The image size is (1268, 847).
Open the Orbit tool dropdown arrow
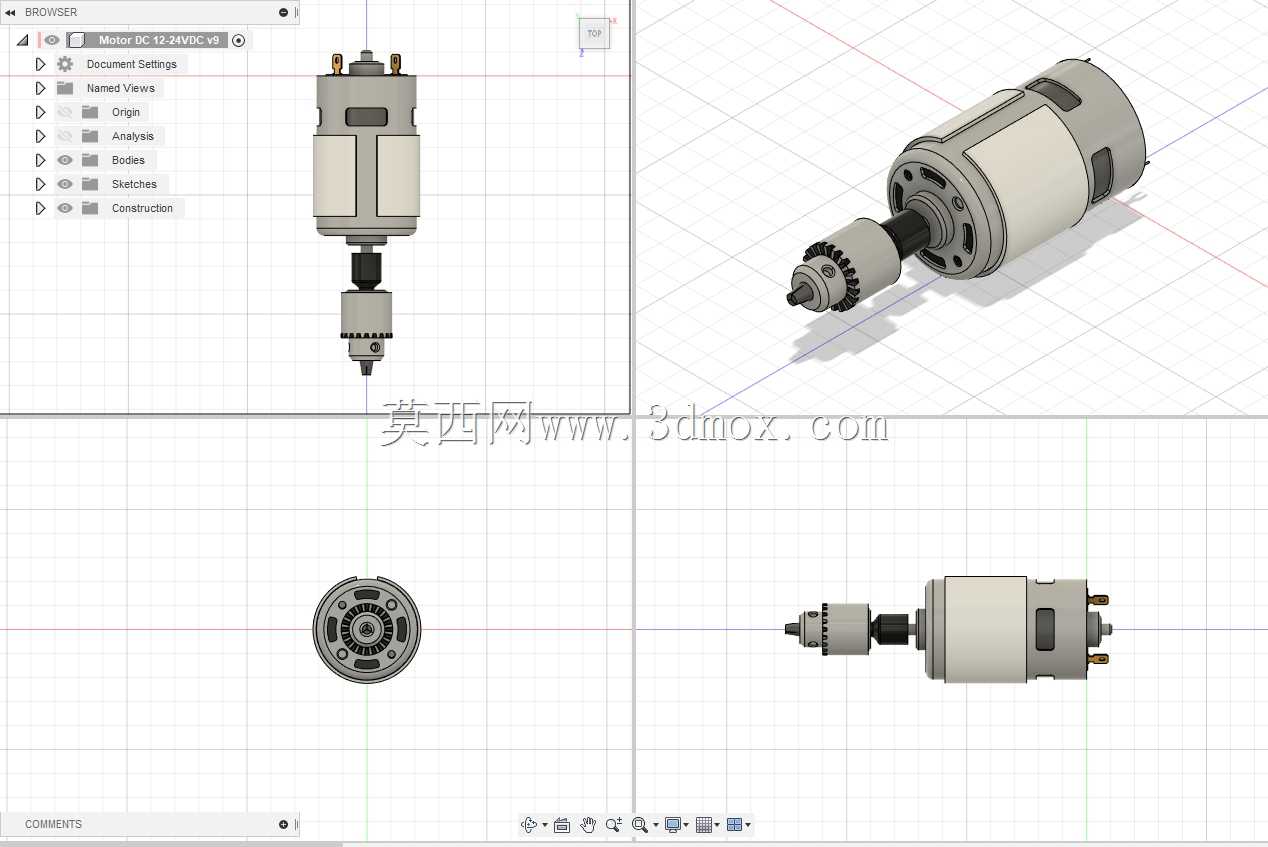[x=544, y=826]
